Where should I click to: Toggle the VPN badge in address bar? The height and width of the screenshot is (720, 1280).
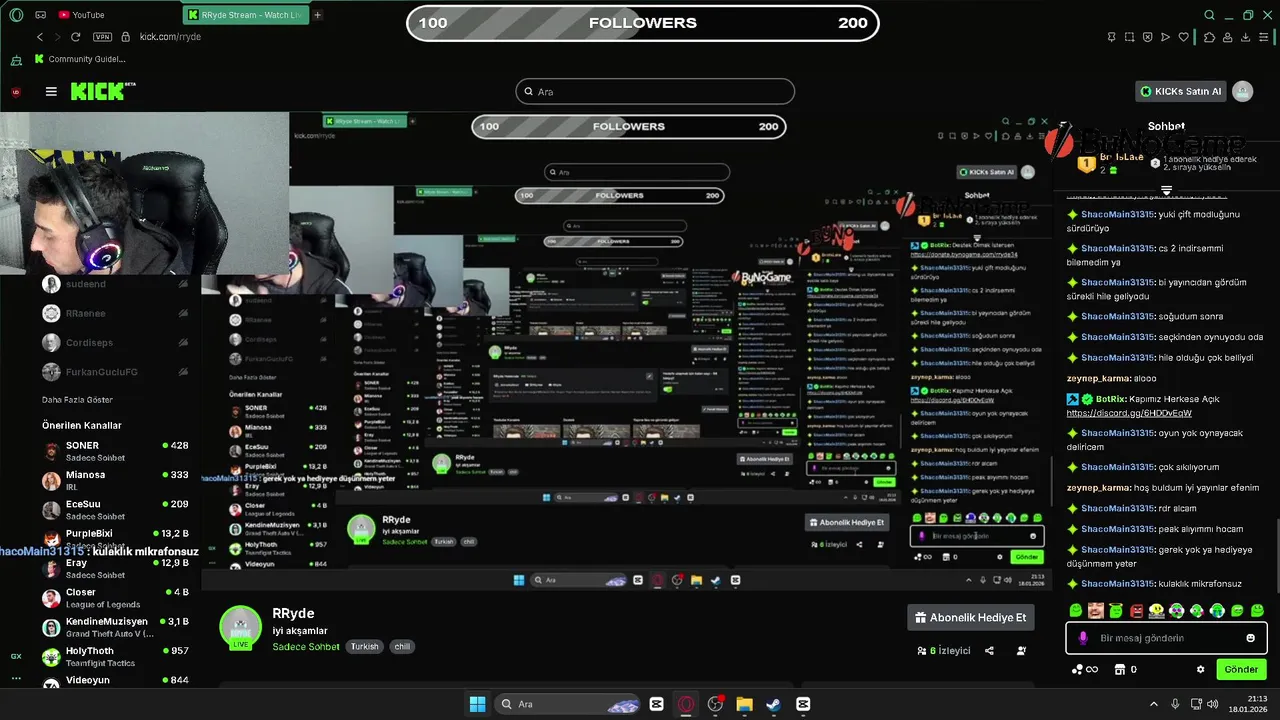[102, 37]
